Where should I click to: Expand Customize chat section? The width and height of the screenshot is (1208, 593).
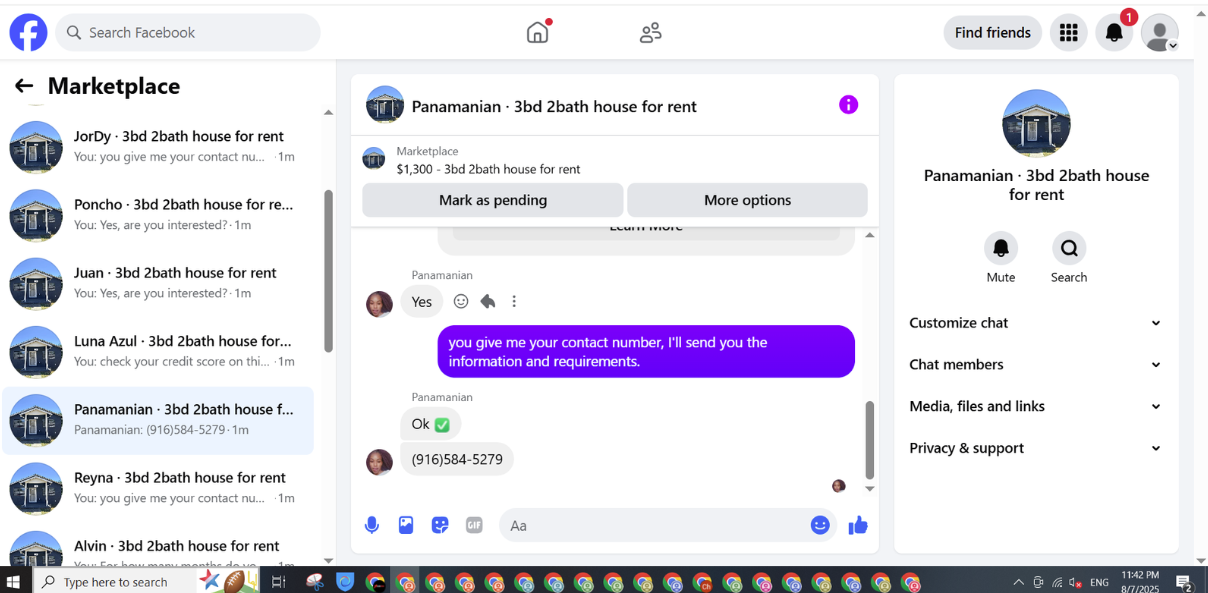(x=1036, y=323)
